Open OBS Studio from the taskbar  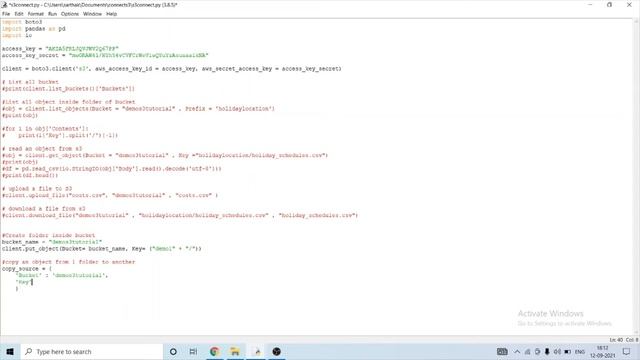click(277, 351)
